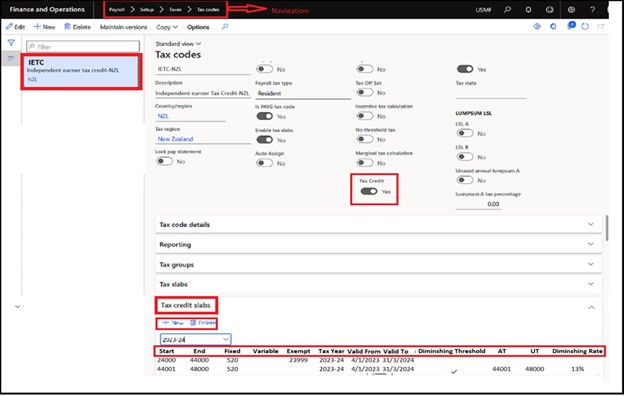The height and width of the screenshot is (396, 624).
Task: Sort by Diminshing Rate column header
Action: (577, 351)
